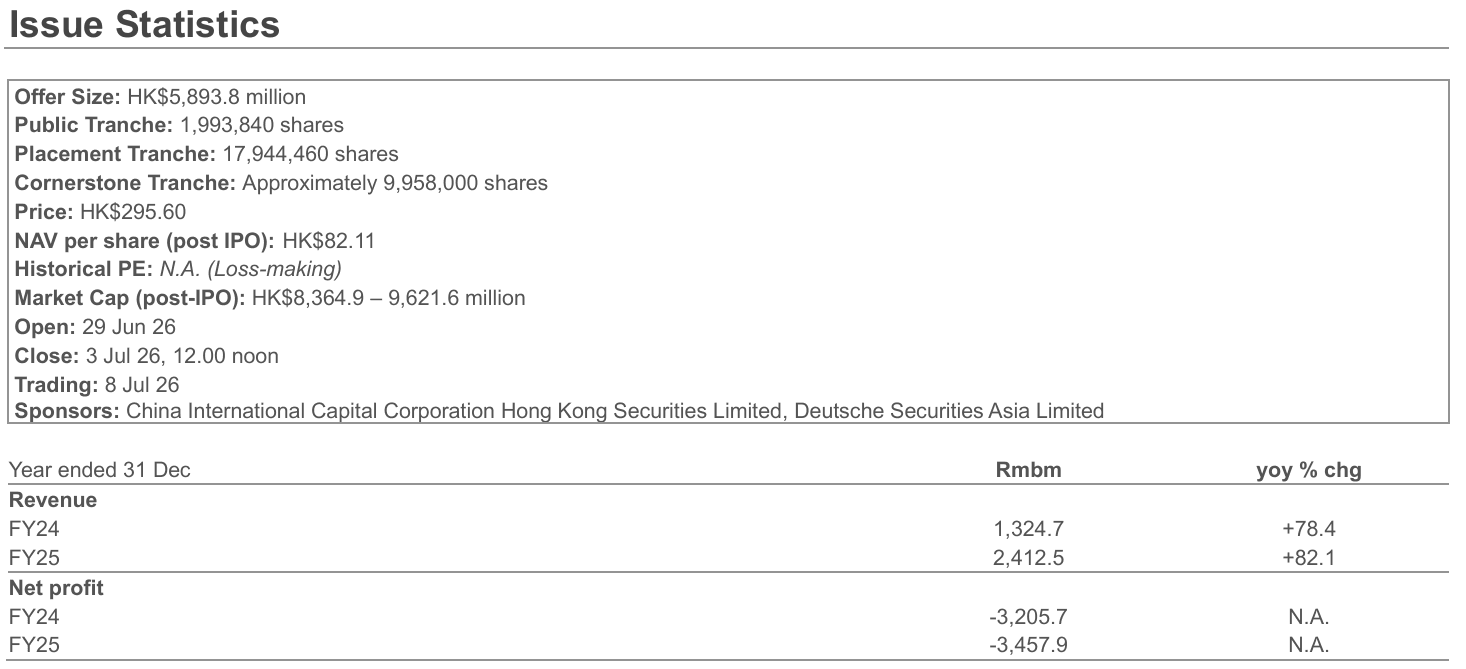The height and width of the screenshot is (669, 1466).
Task: Select FY25 net profit value -3,457.9
Action: [x=1028, y=646]
